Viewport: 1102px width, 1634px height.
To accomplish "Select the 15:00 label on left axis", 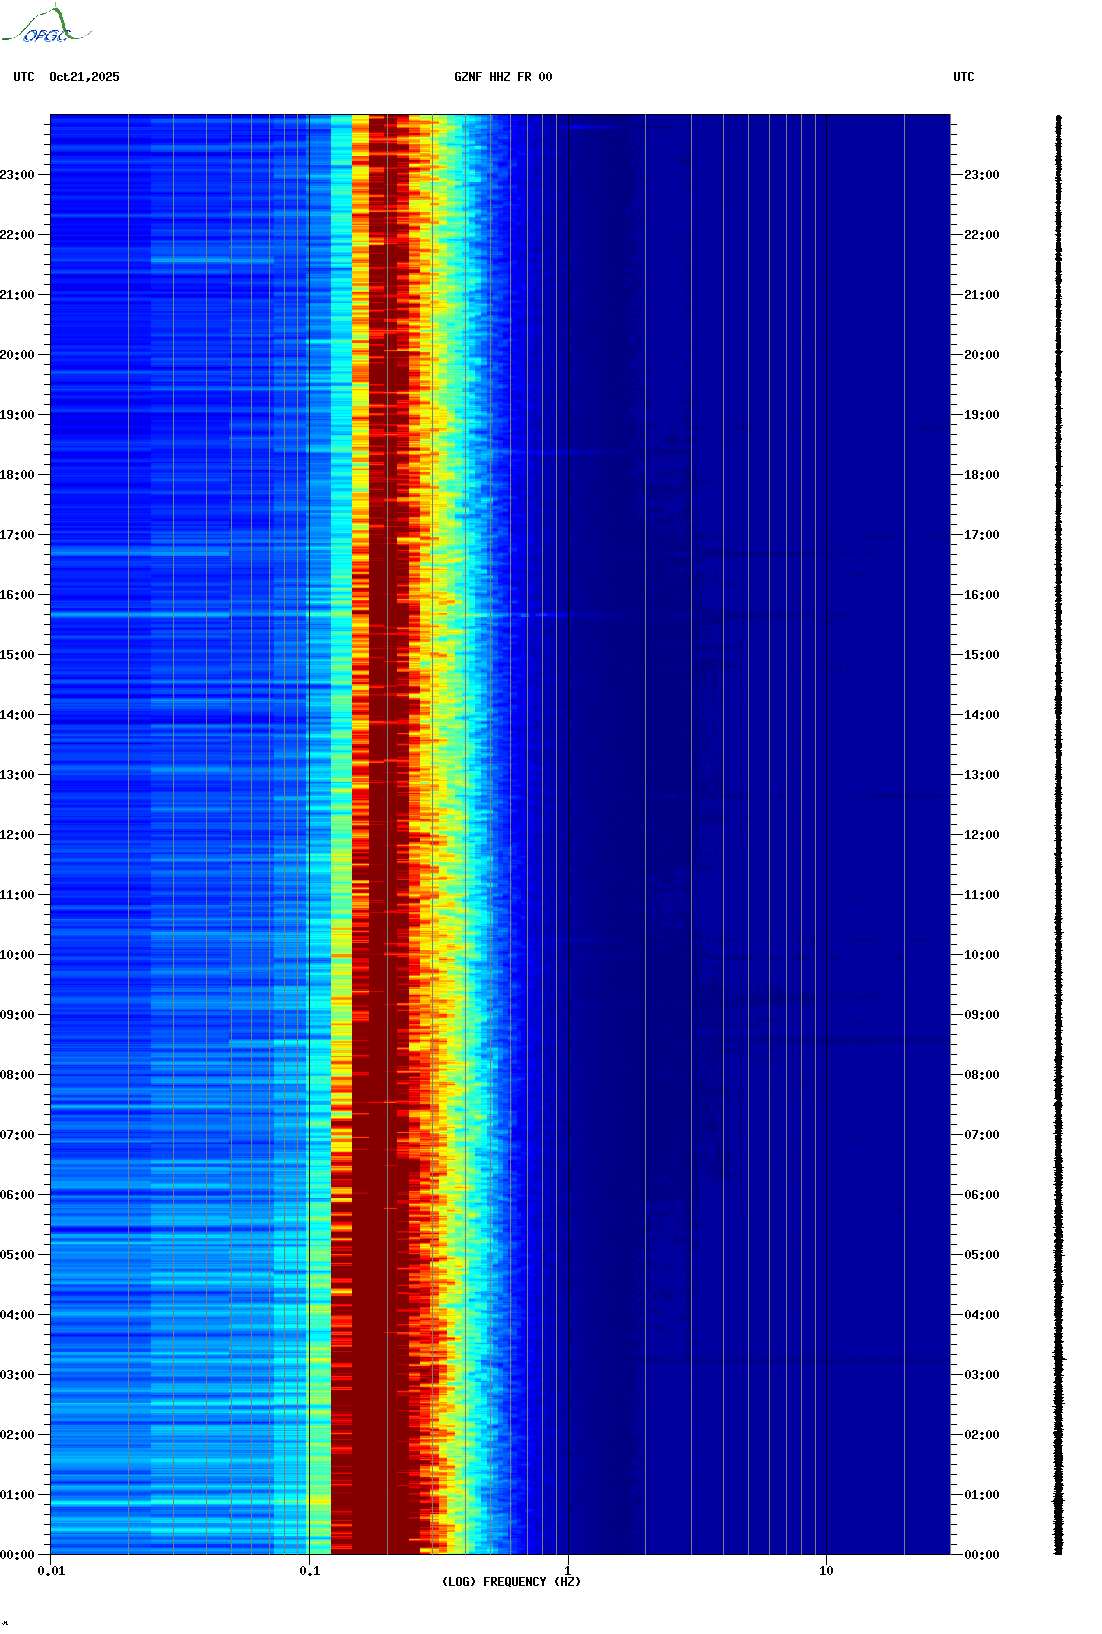I will pyautogui.click(x=17, y=655).
